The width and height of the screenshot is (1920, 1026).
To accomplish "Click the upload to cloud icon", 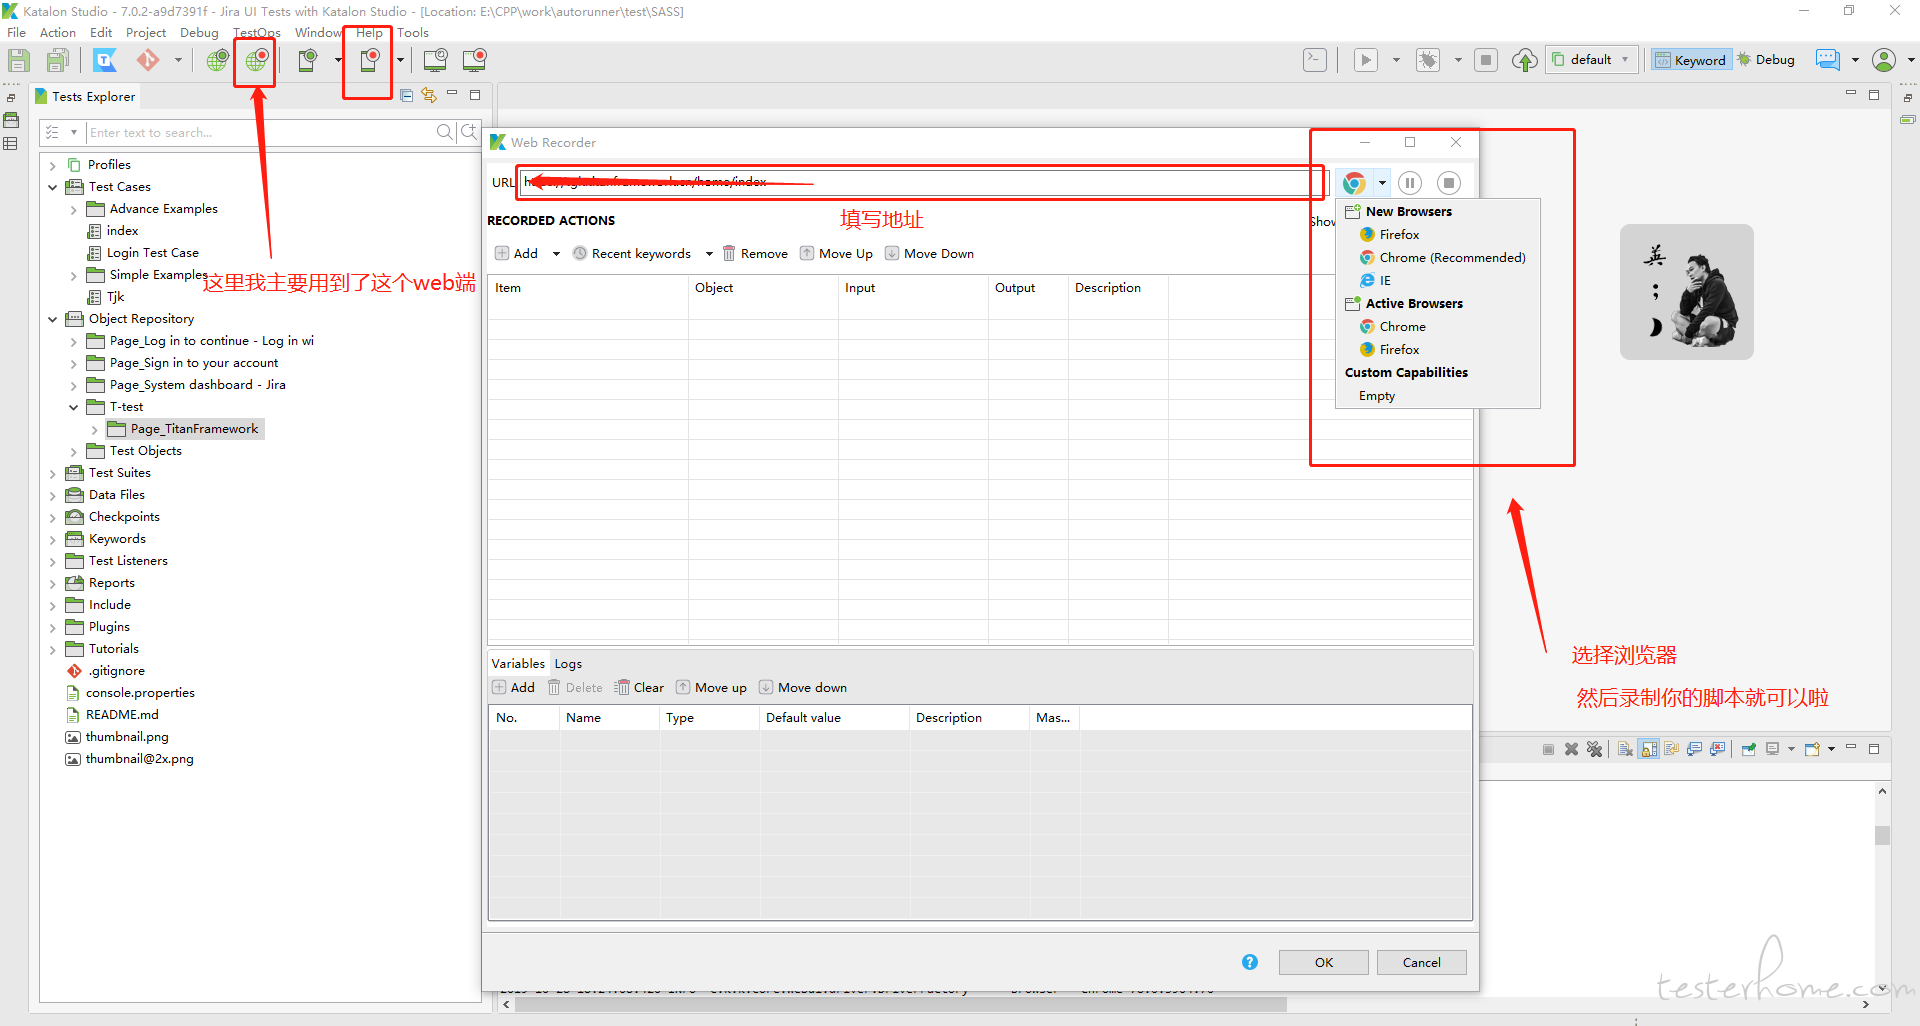I will click(1524, 60).
